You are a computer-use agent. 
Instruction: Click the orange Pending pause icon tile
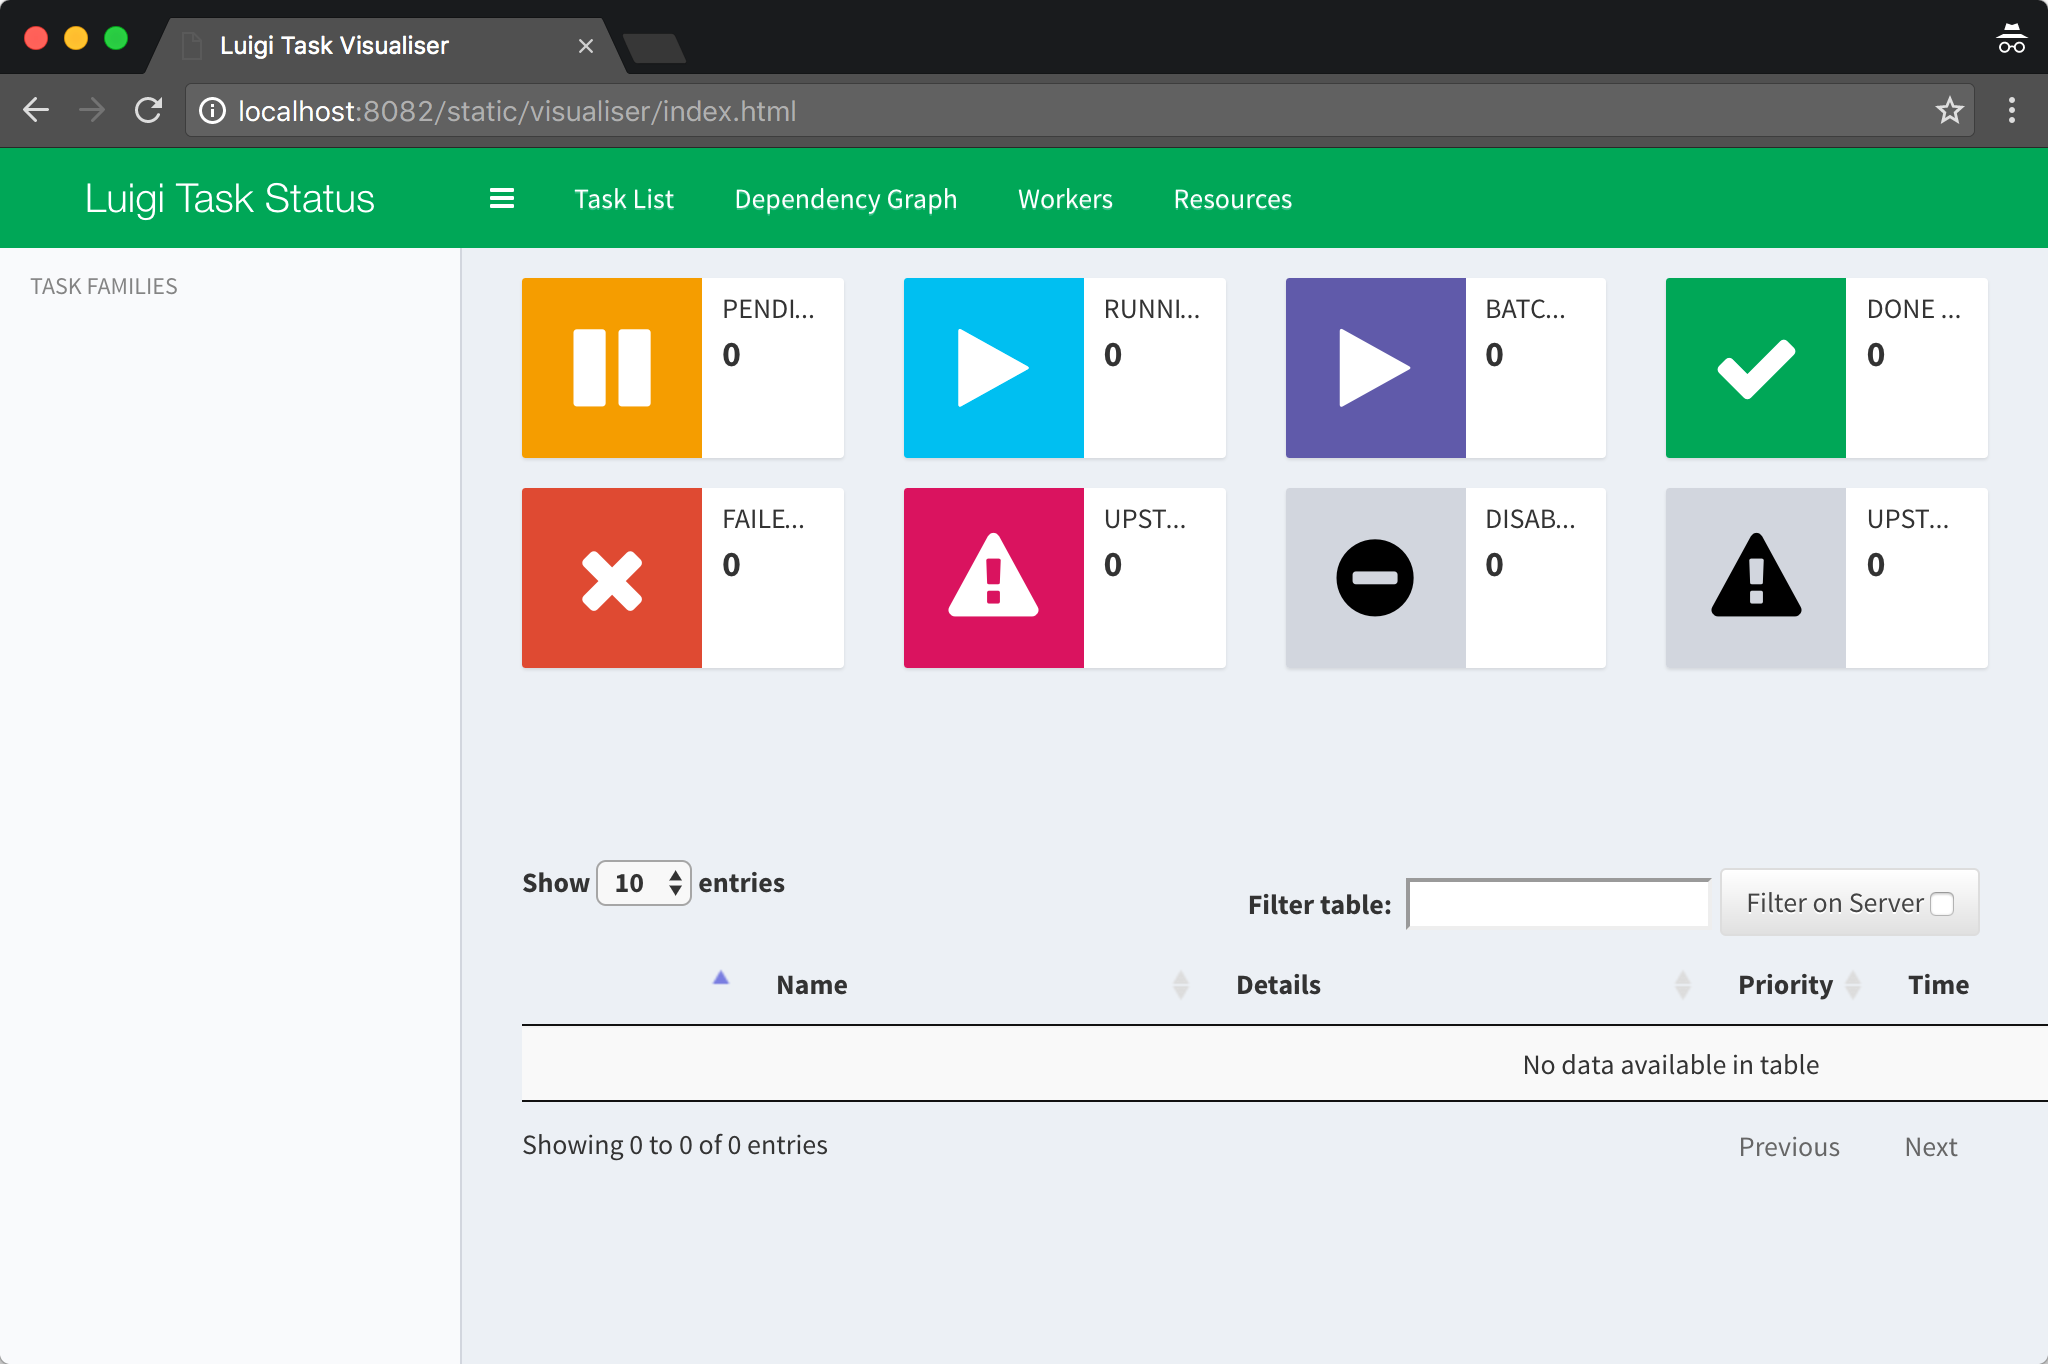[x=612, y=368]
